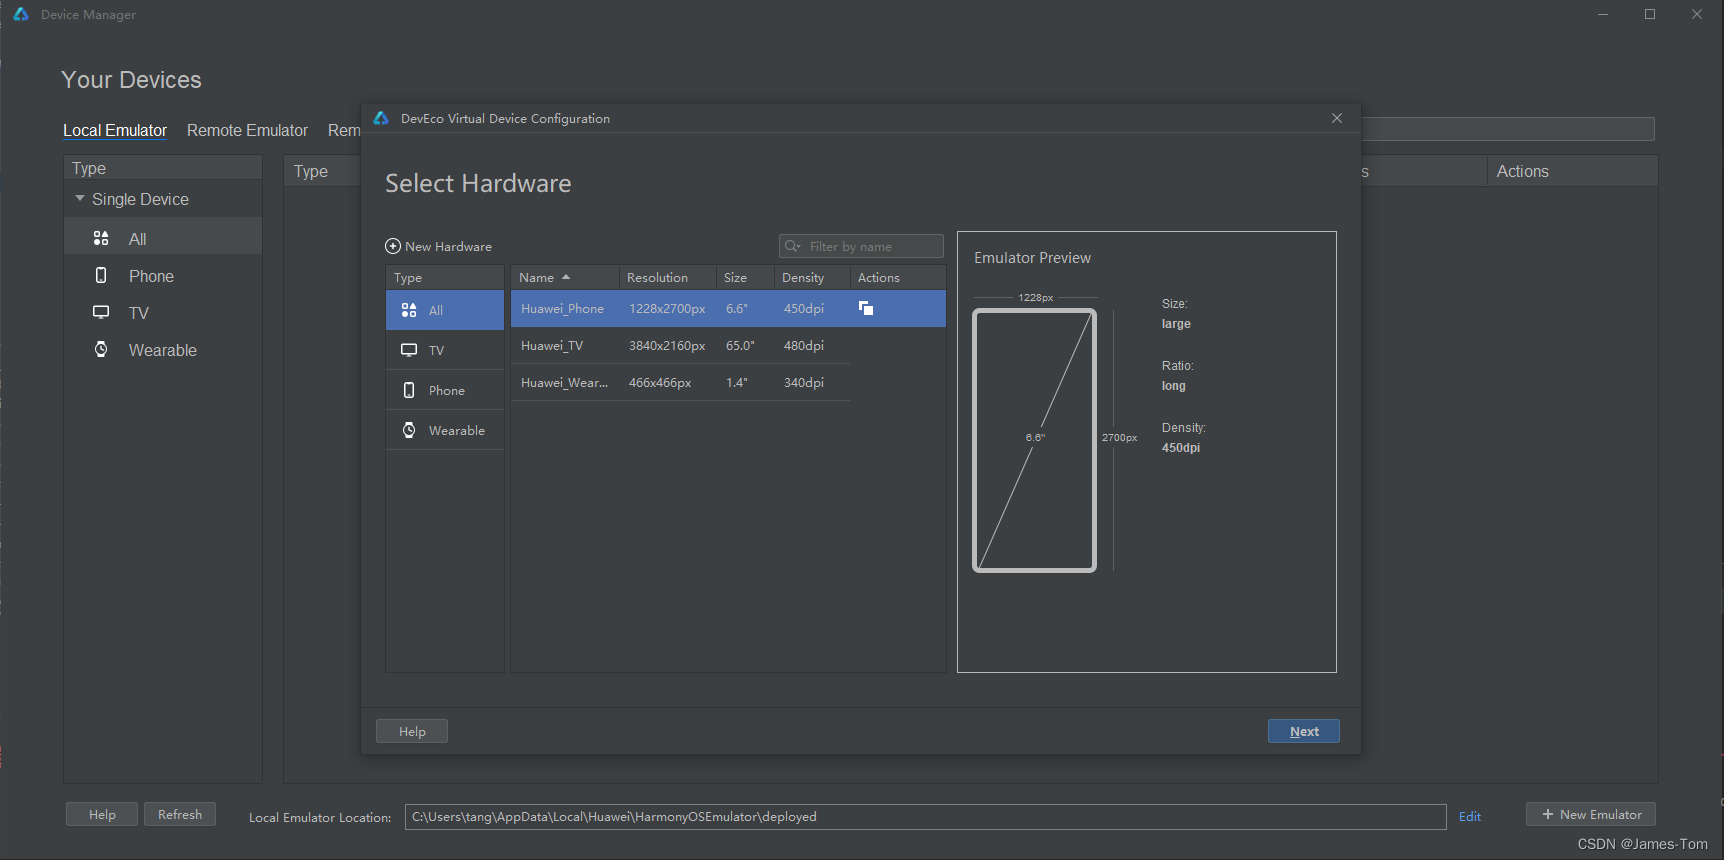This screenshot has height=860, width=1724.
Task: Click the New Emulator button
Action: 1591,814
